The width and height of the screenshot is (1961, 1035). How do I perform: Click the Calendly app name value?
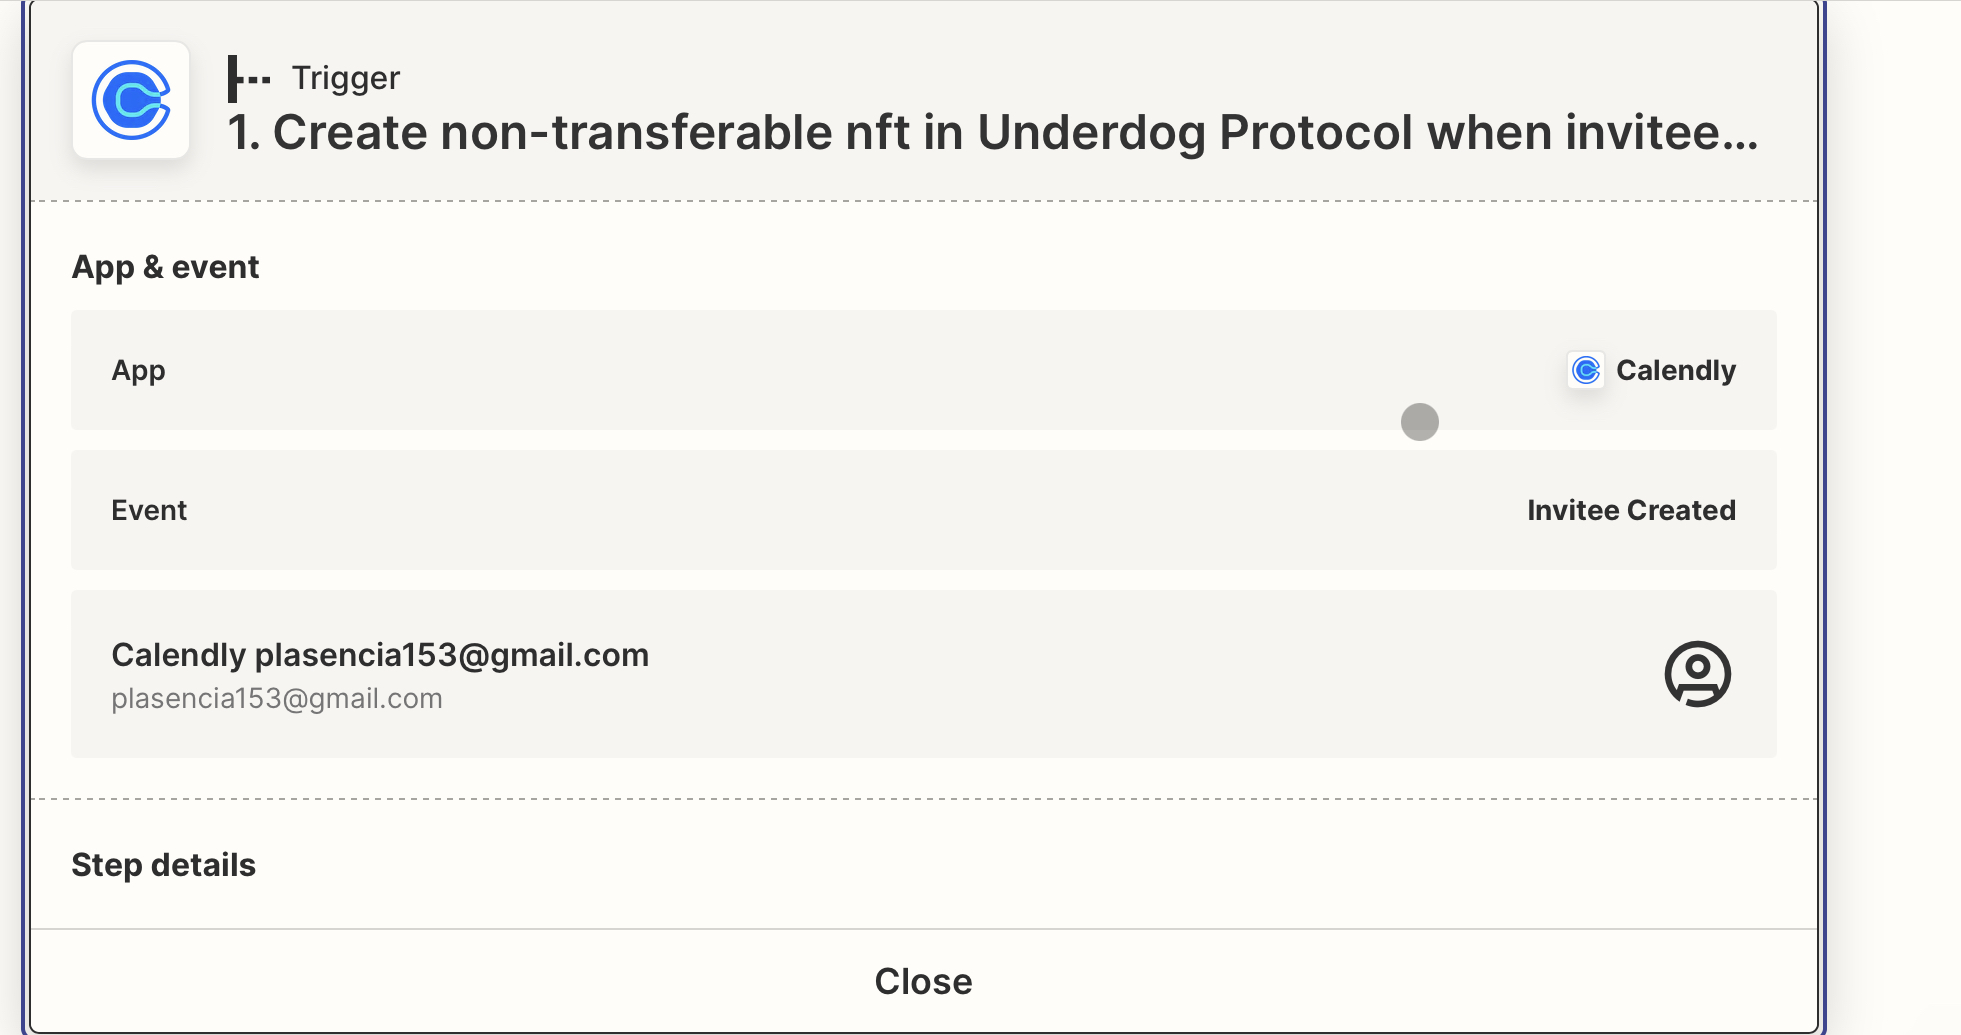click(x=1676, y=370)
